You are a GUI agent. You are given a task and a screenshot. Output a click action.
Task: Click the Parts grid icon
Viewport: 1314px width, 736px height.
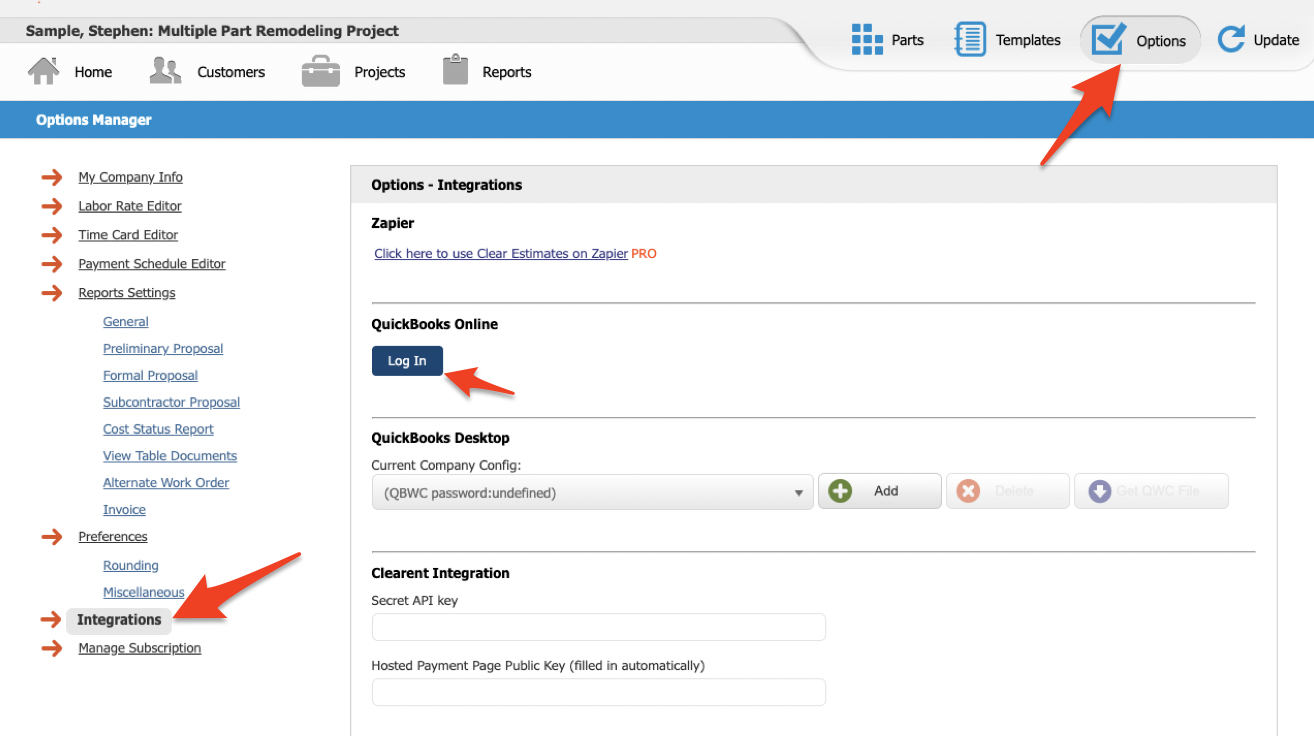tap(867, 40)
